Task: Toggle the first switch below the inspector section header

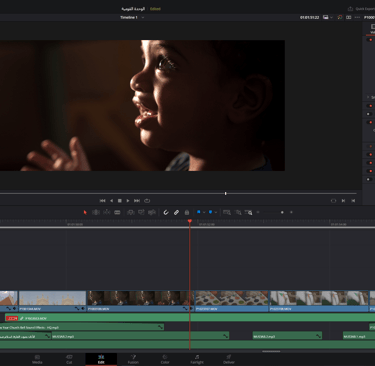Action: click(x=370, y=106)
